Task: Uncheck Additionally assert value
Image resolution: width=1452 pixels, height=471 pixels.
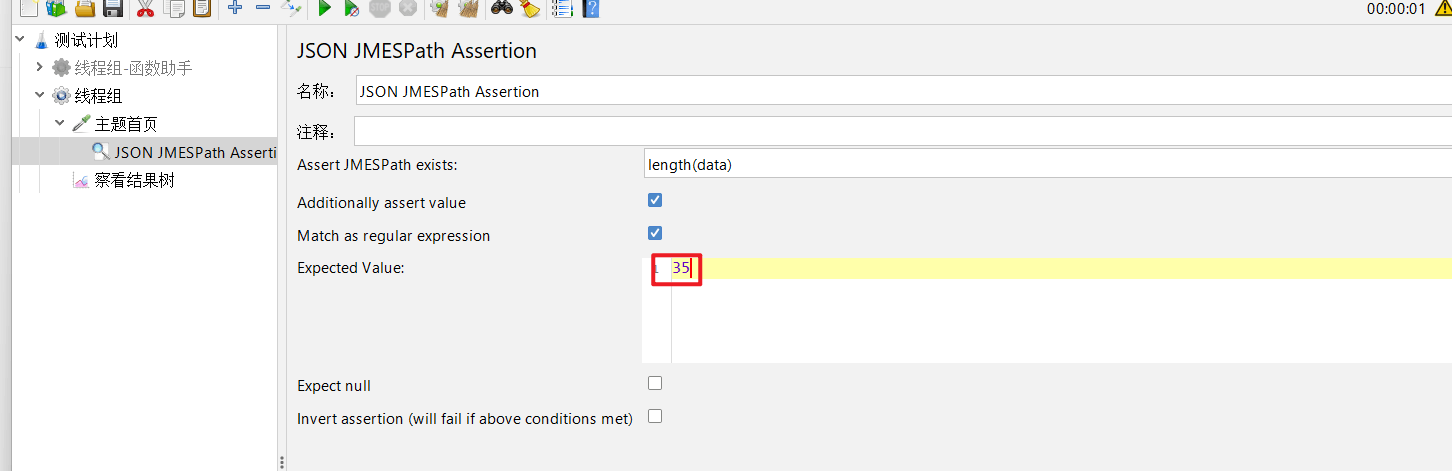Action: click(655, 200)
